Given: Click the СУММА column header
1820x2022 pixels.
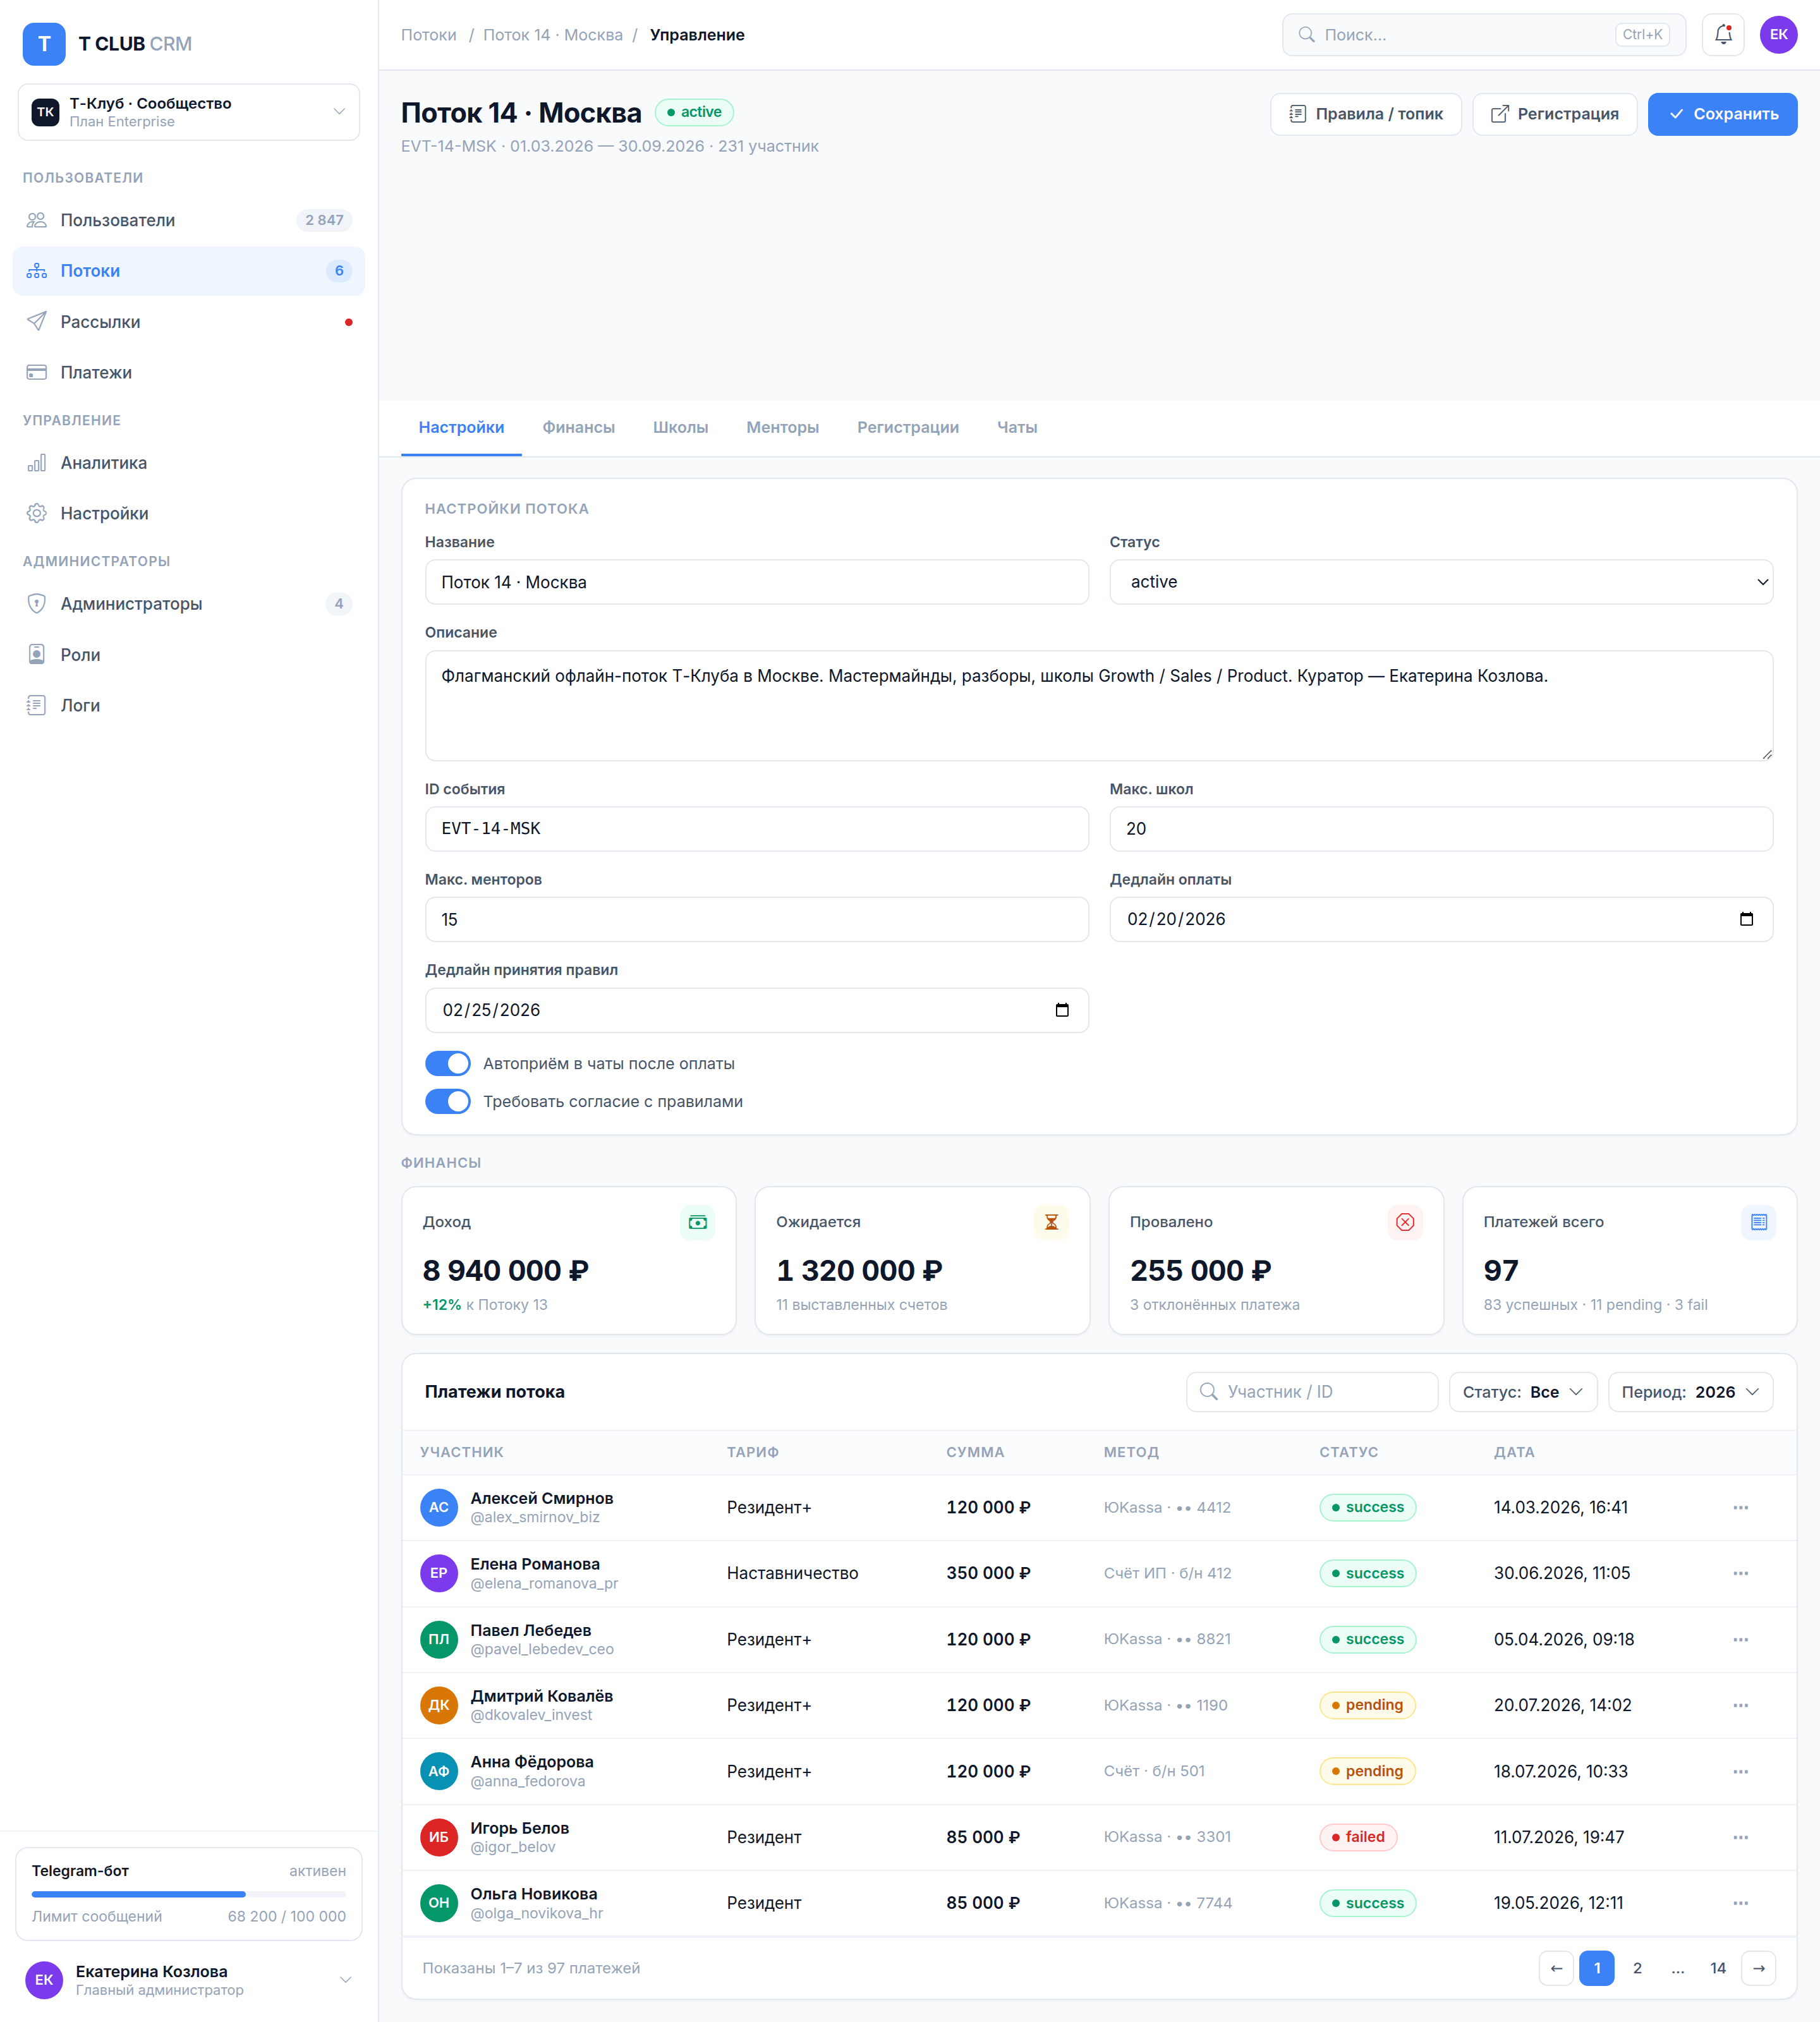Looking at the screenshot, I should point(975,1452).
